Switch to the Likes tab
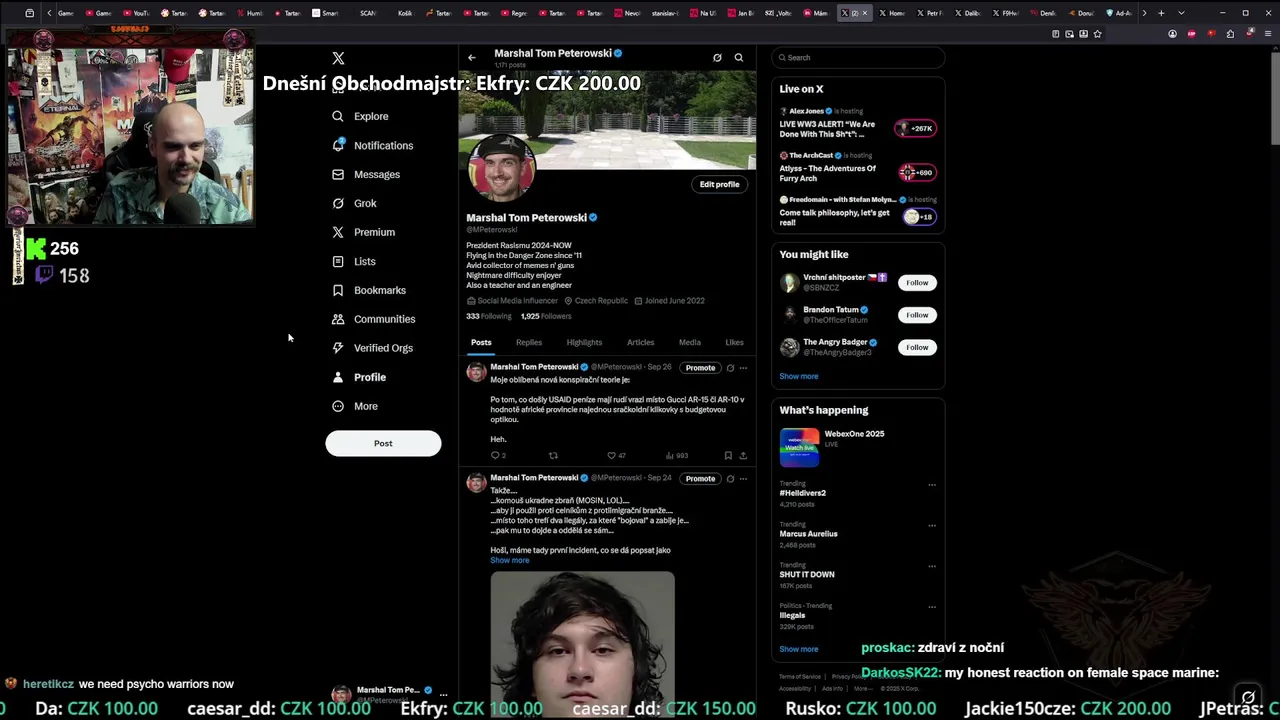 tap(734, 342)
